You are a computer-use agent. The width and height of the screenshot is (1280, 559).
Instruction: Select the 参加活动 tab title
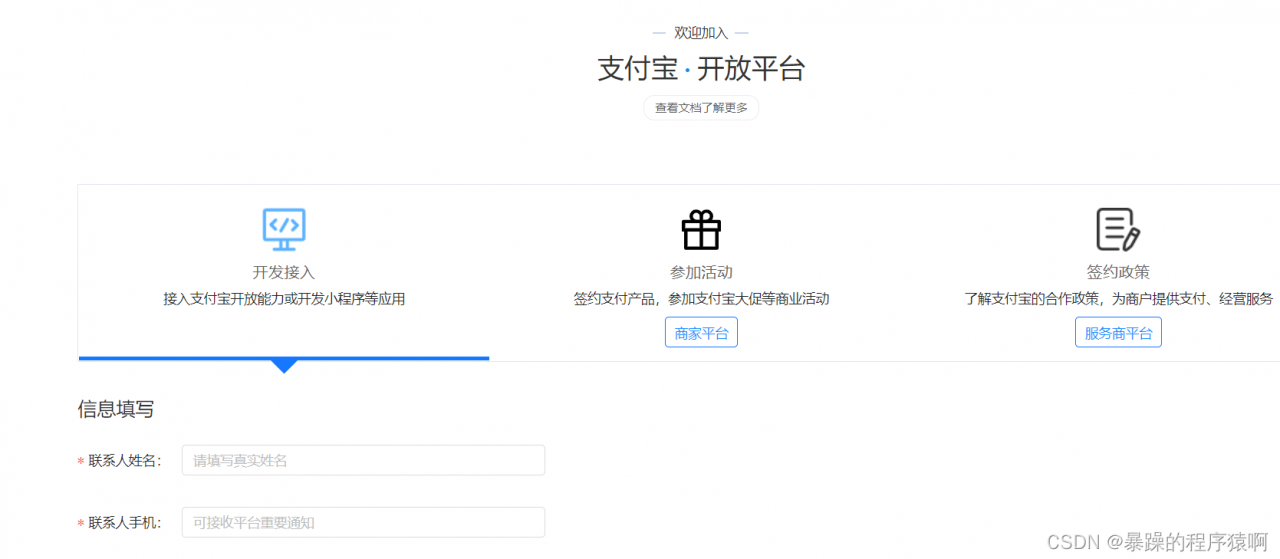(x=701, y=272)
